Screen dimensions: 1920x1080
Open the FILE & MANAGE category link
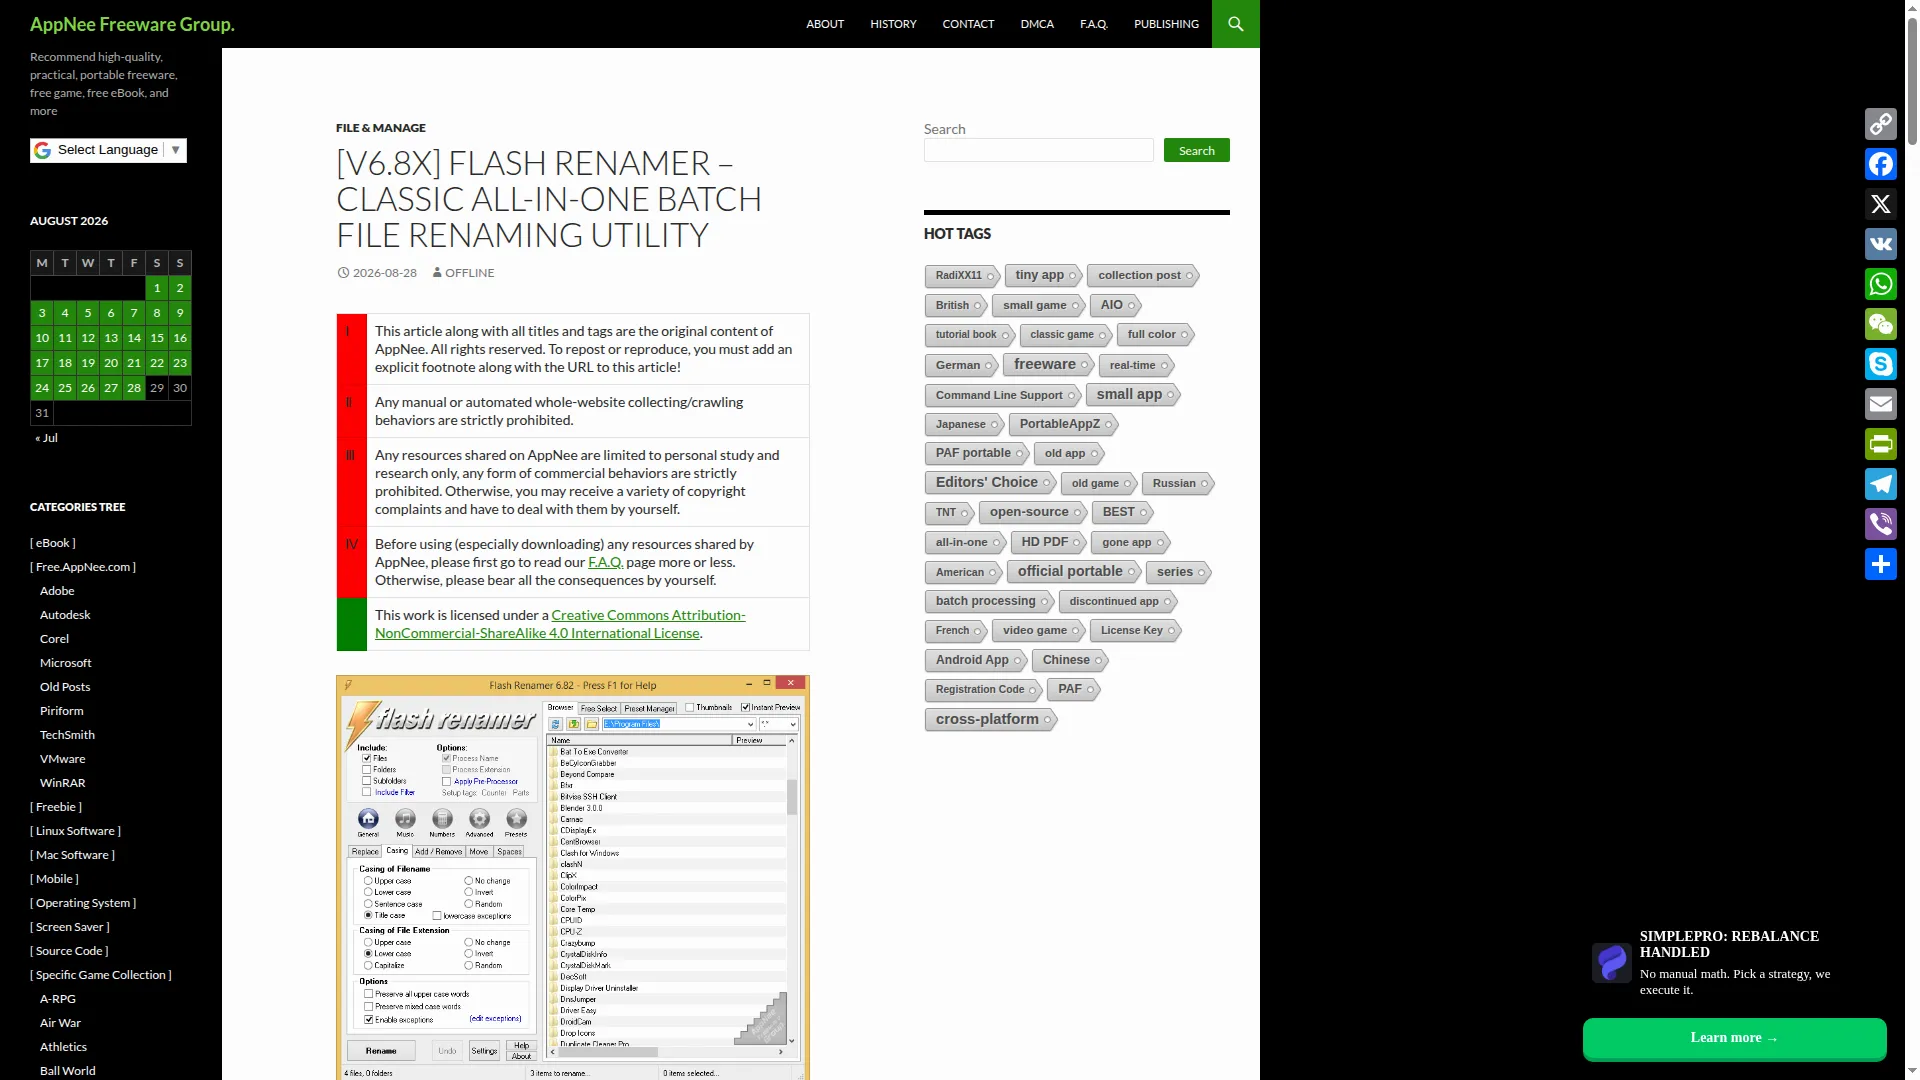pos(381,128)
